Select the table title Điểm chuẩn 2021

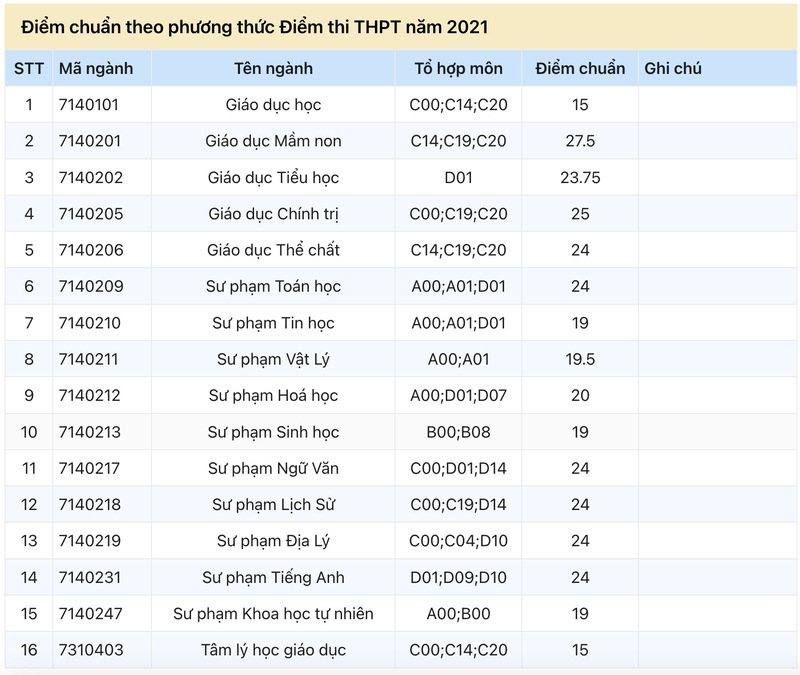255,27
